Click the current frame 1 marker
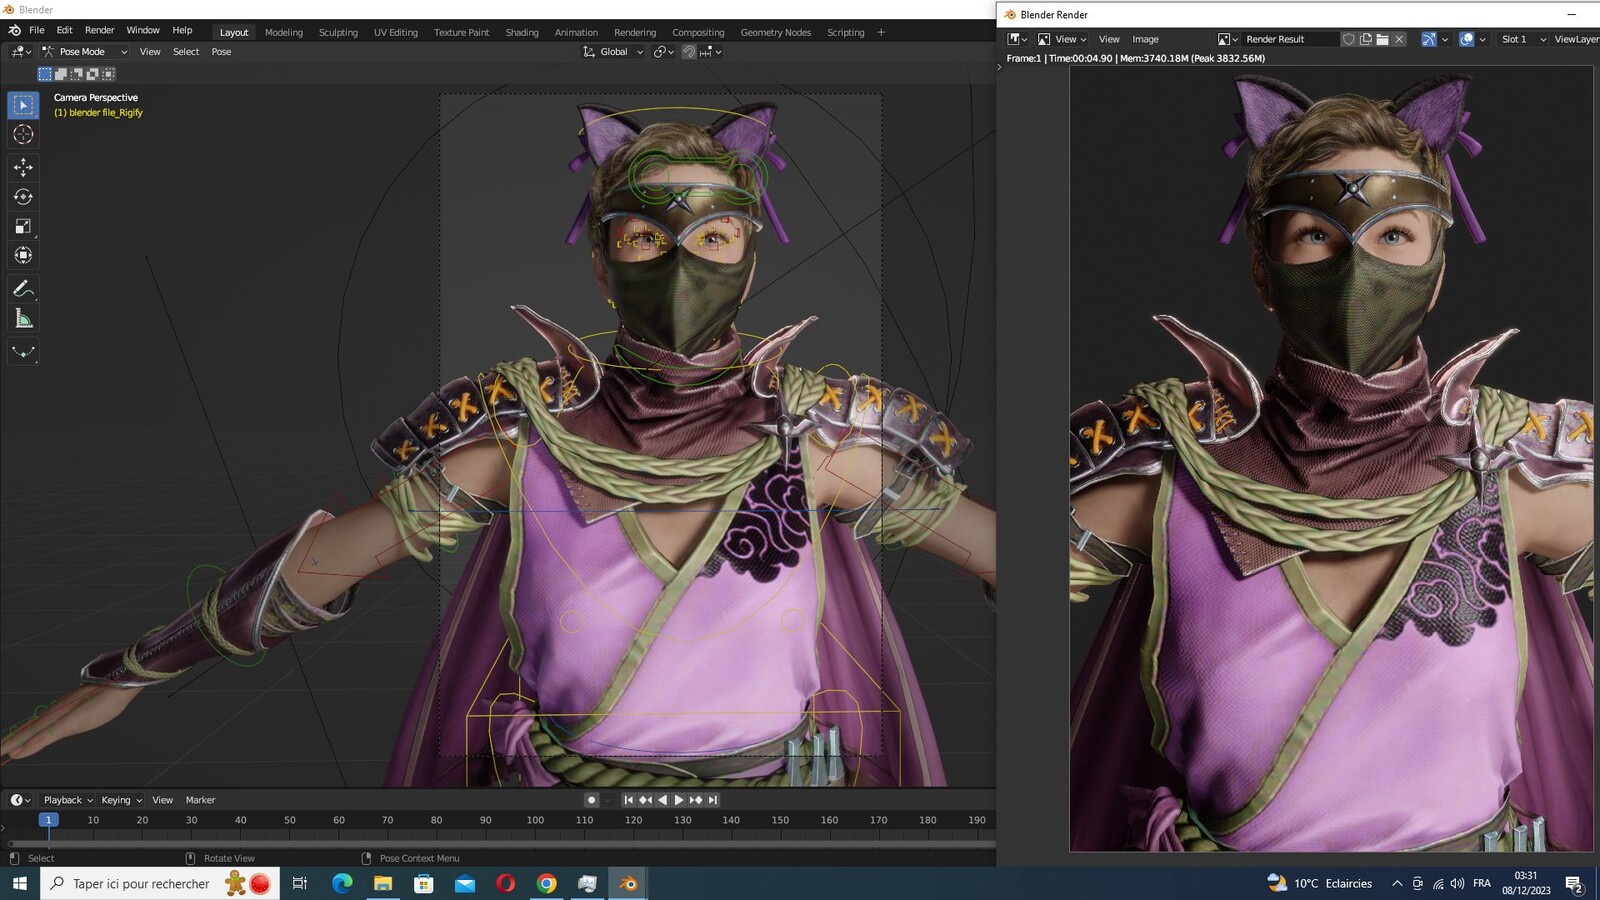The width and height of the screenshot is (1600, 900). [x=47, y=820]
